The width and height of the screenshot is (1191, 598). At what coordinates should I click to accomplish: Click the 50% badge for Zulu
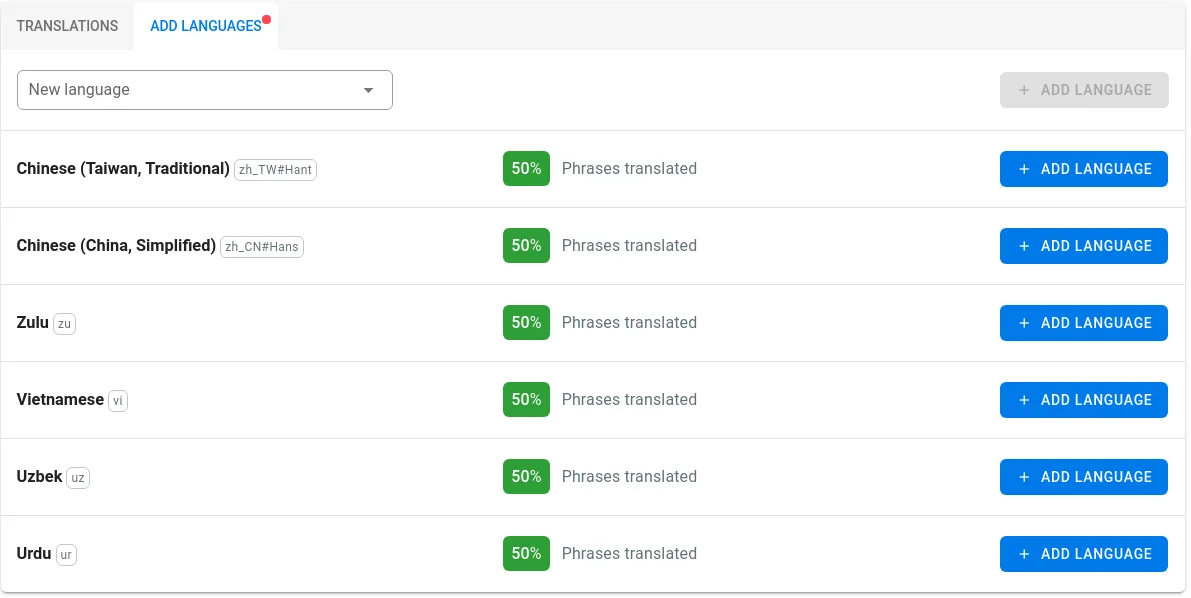click(x=526, y=322)
